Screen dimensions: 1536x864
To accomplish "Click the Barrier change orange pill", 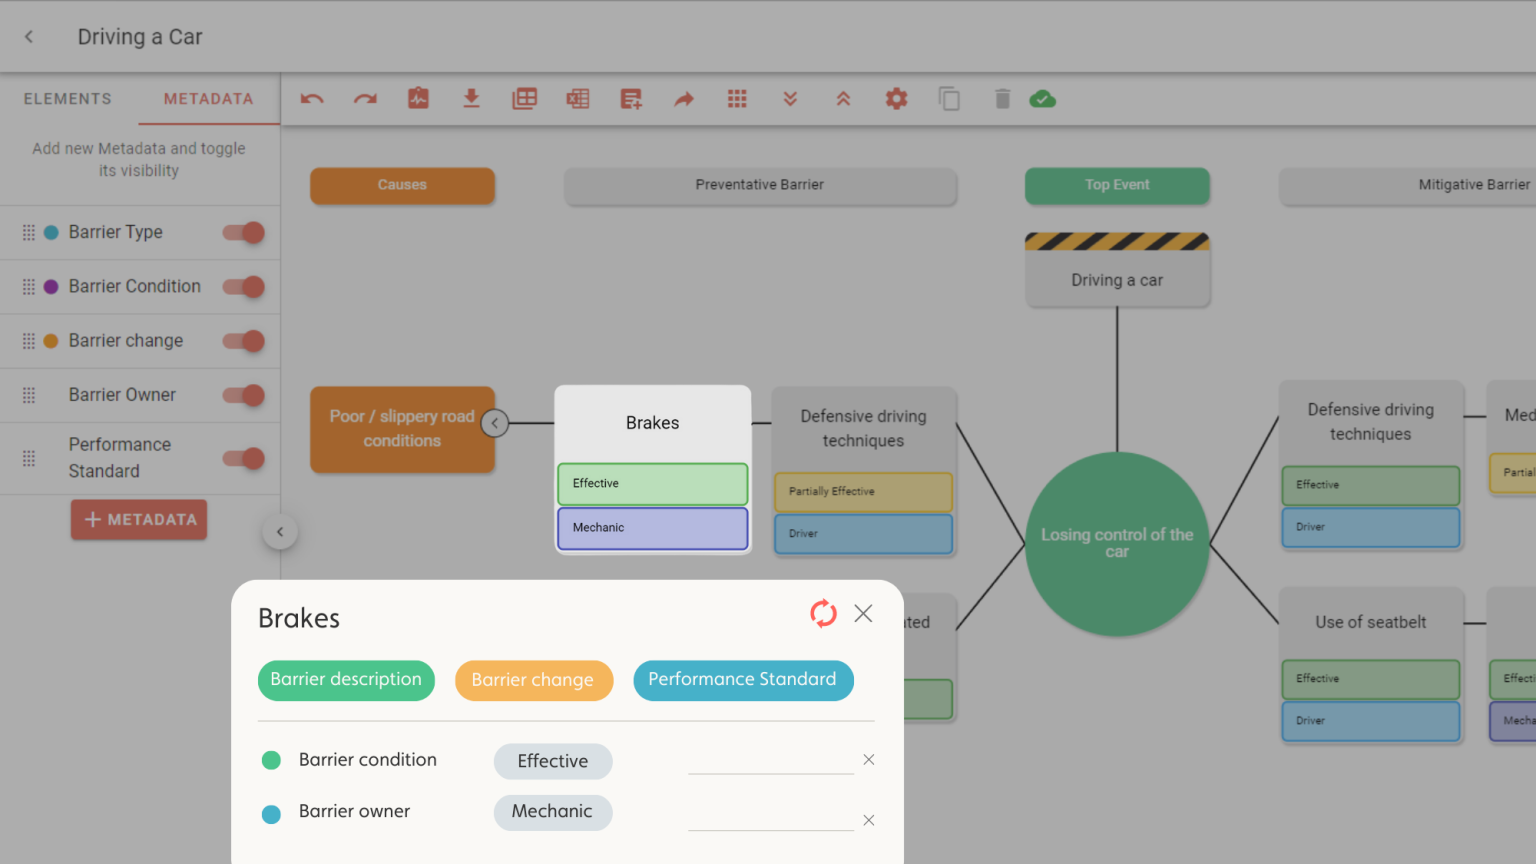I will coord(533,680).
